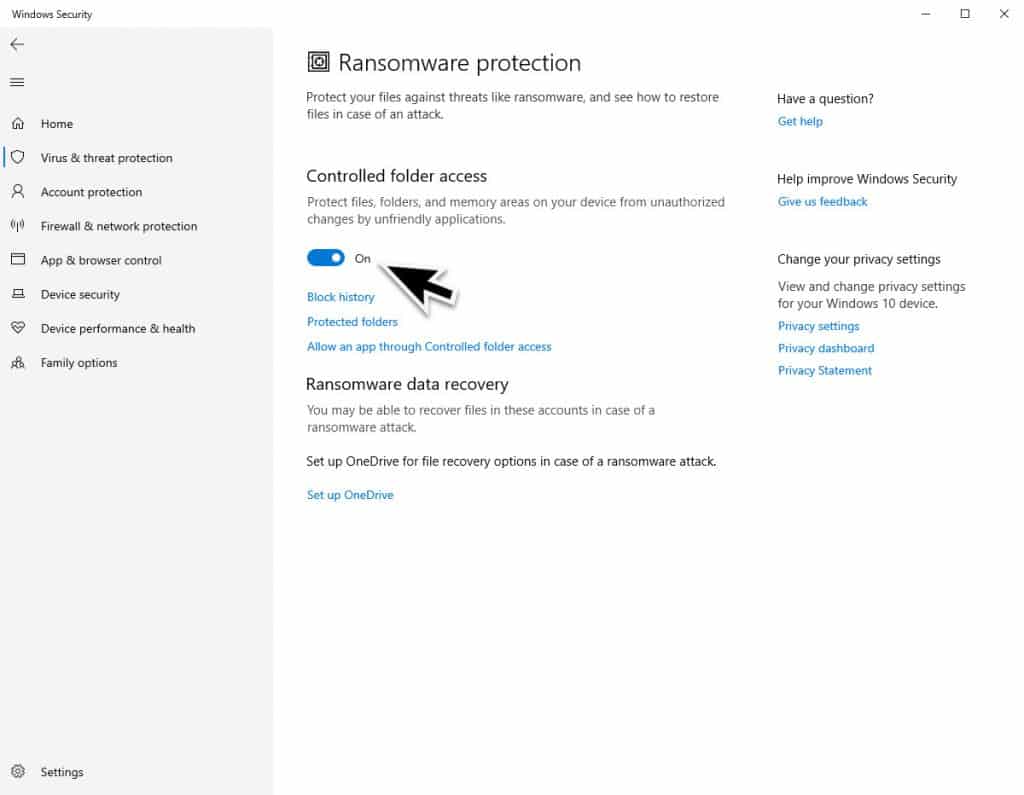Open the Device security icon
This screenshot has height=795, width=1024.
[20, 294]
